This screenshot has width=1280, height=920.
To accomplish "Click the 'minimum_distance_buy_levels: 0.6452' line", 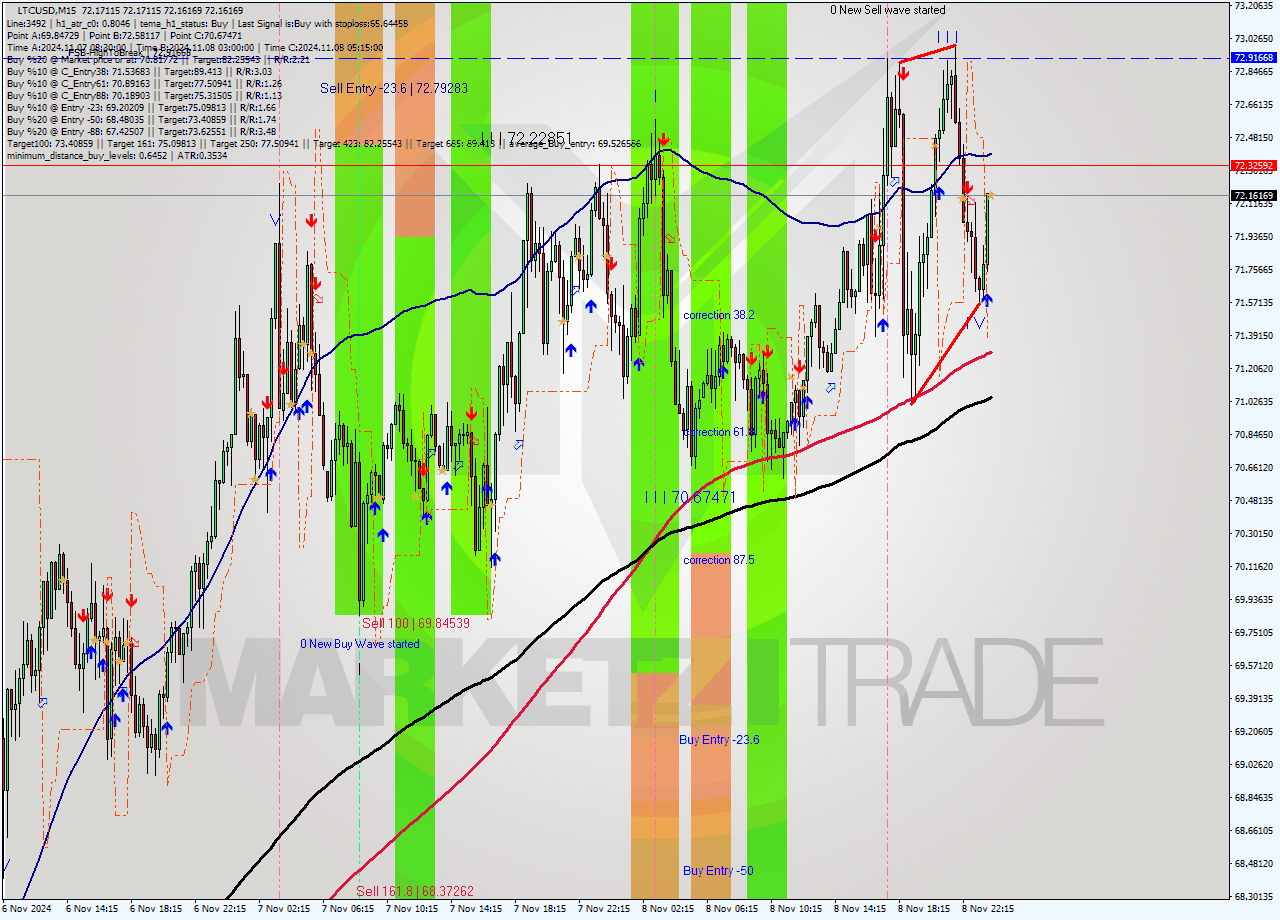I will click(116, 155).
